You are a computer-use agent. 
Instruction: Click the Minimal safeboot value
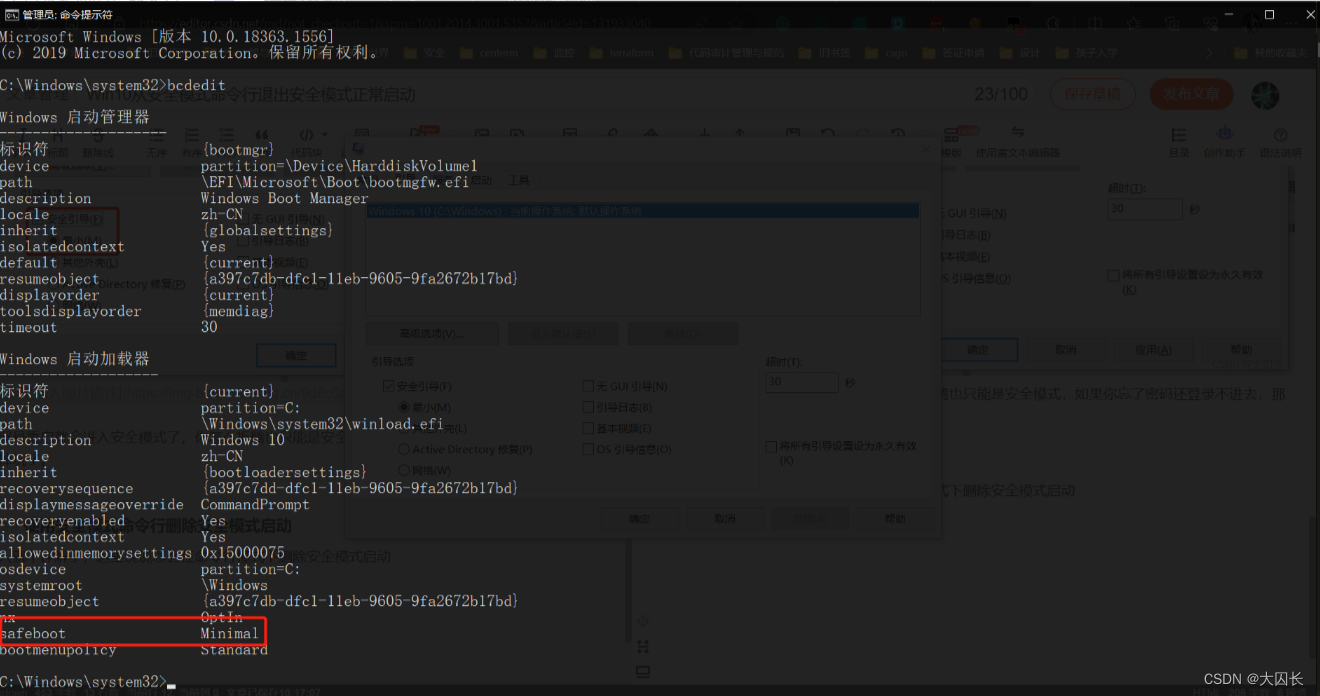(x=230, y=633)
